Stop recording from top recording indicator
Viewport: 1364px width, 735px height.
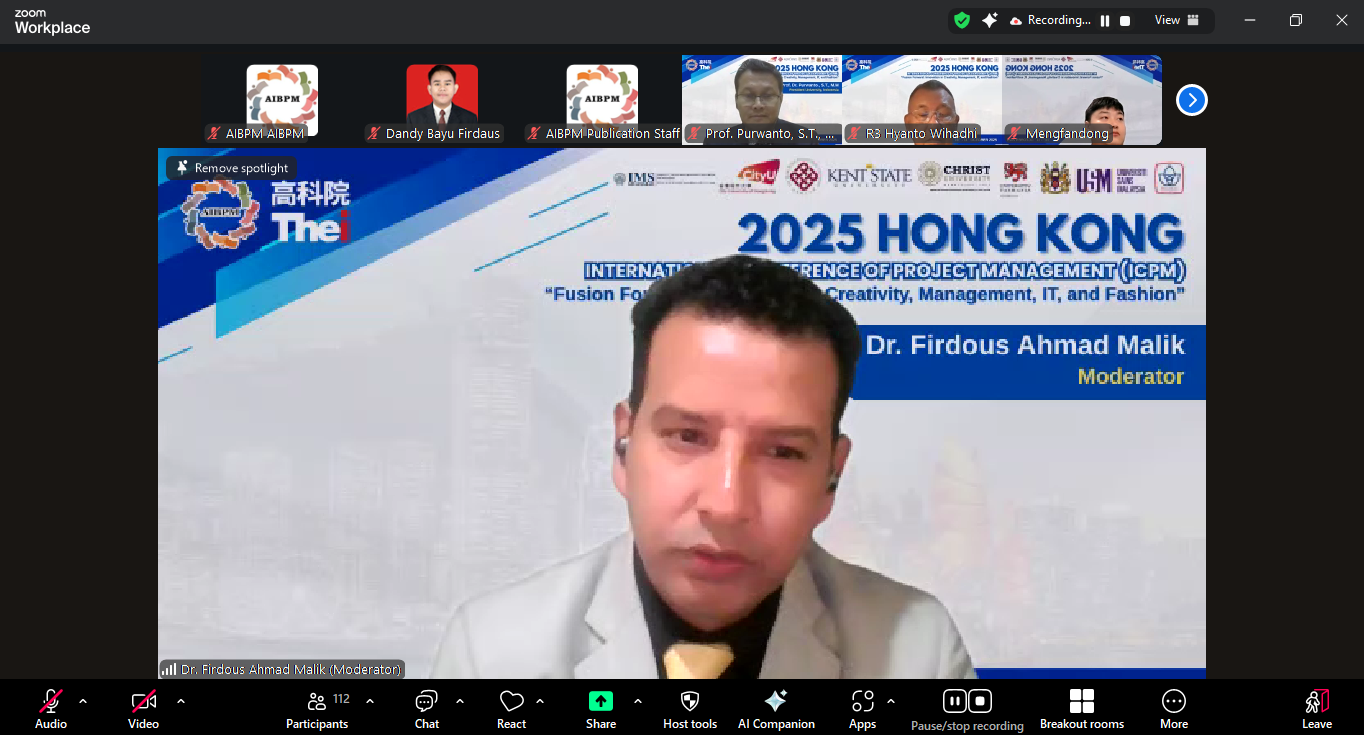click(x=1125, y=21)
